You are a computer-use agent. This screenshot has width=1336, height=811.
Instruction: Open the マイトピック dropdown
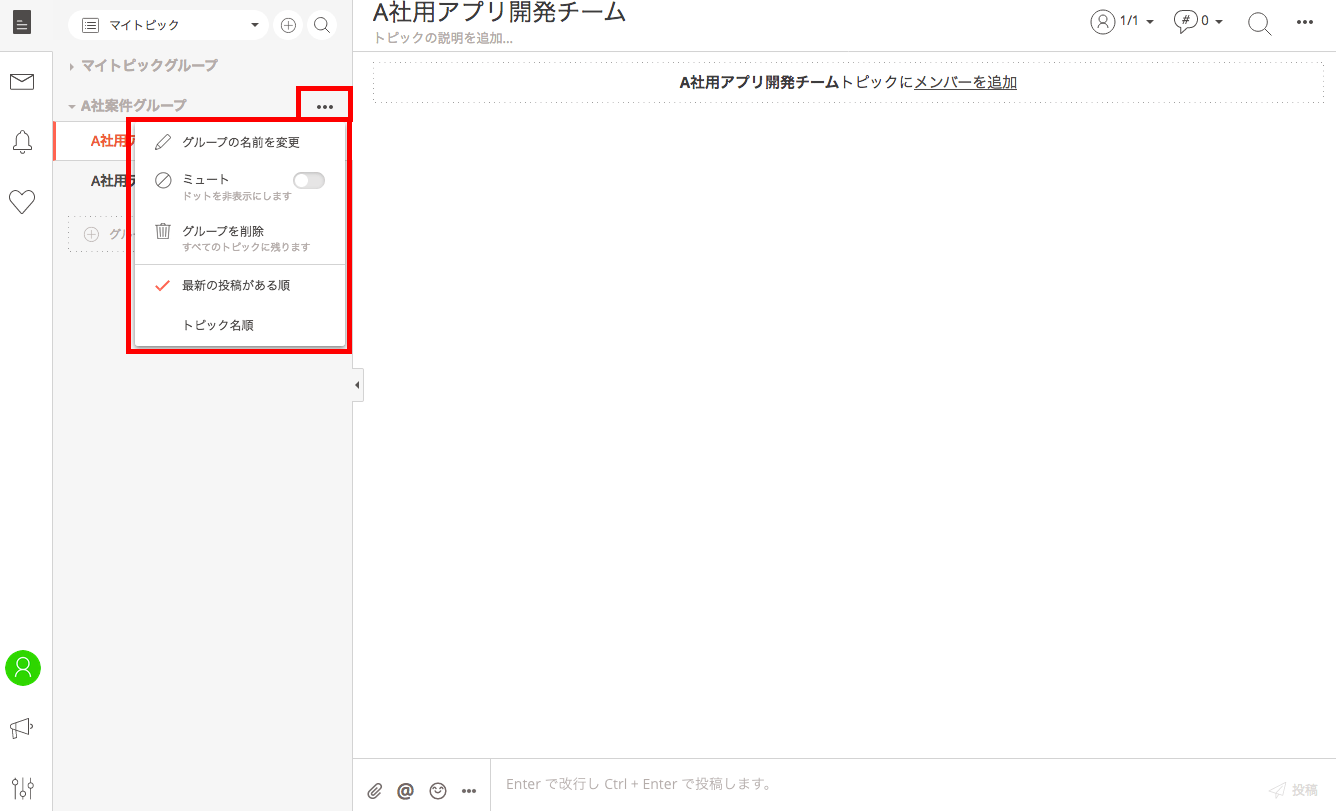(x=168, y=25)
